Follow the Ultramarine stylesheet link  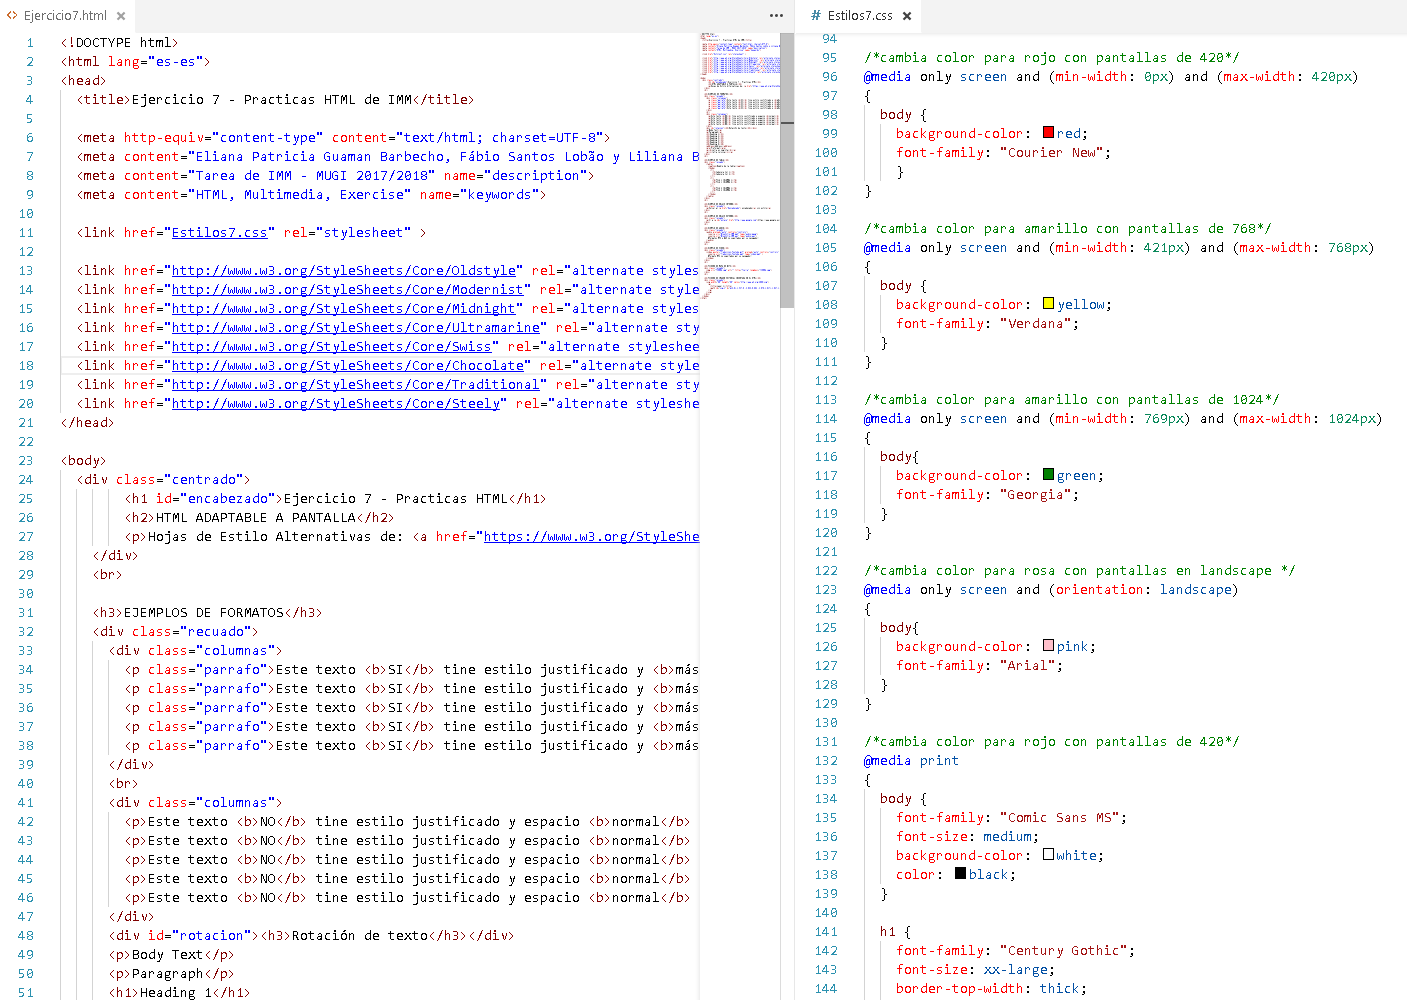[x=356, y=328]
